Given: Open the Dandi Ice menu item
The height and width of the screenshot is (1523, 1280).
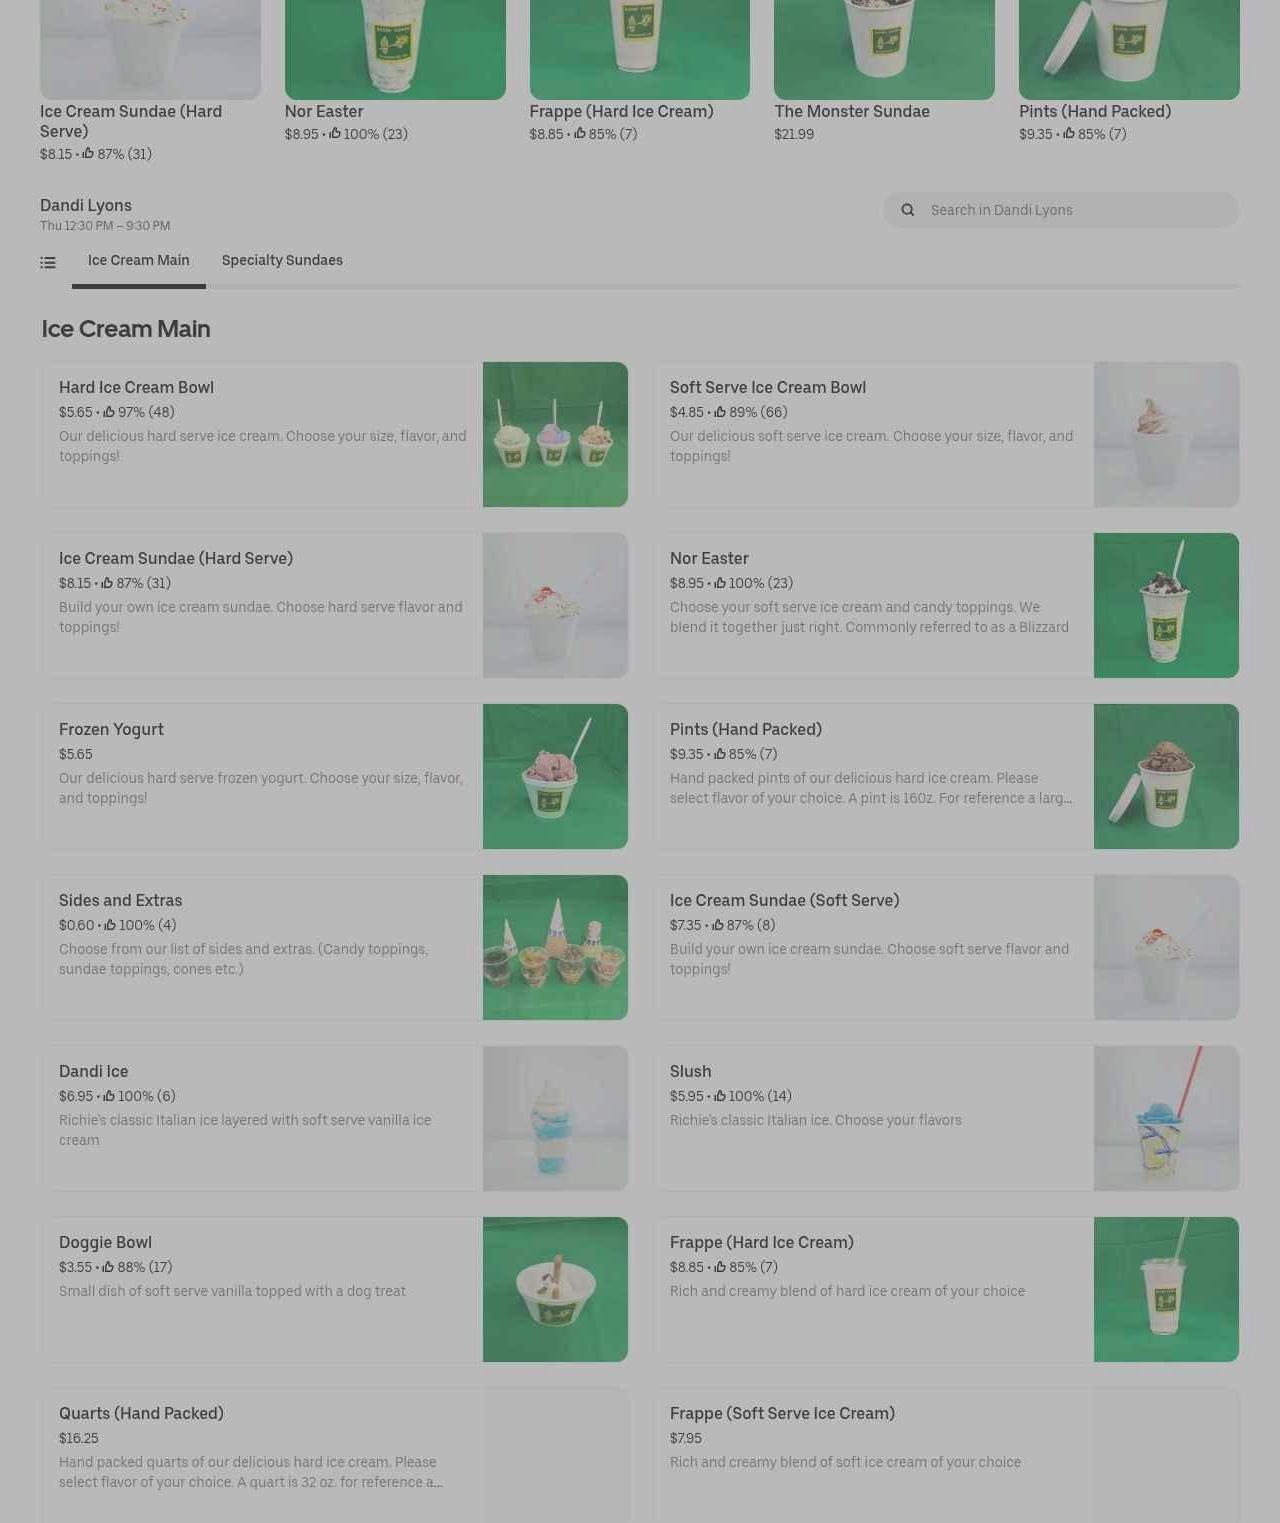Looking at the screenshot, I should [334, 1118].
